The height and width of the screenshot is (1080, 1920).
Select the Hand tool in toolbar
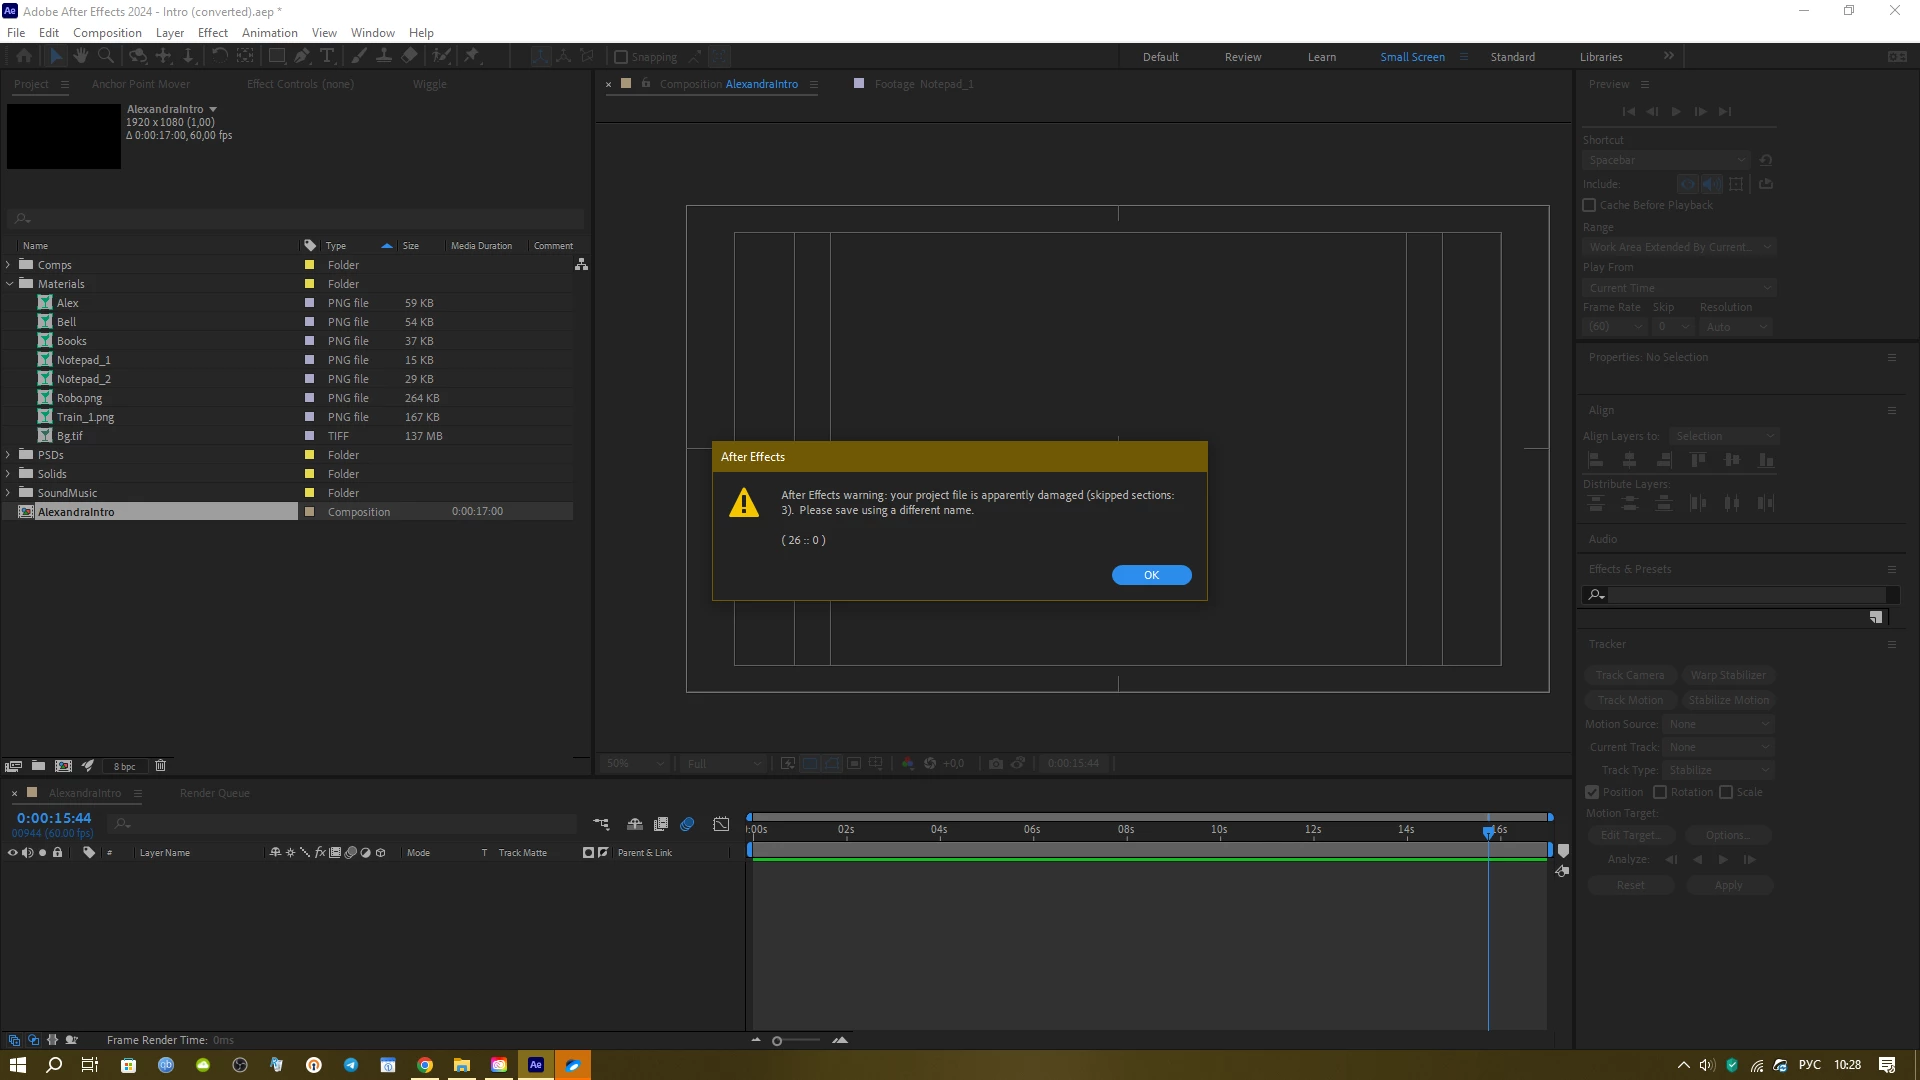tap(81, 56)
